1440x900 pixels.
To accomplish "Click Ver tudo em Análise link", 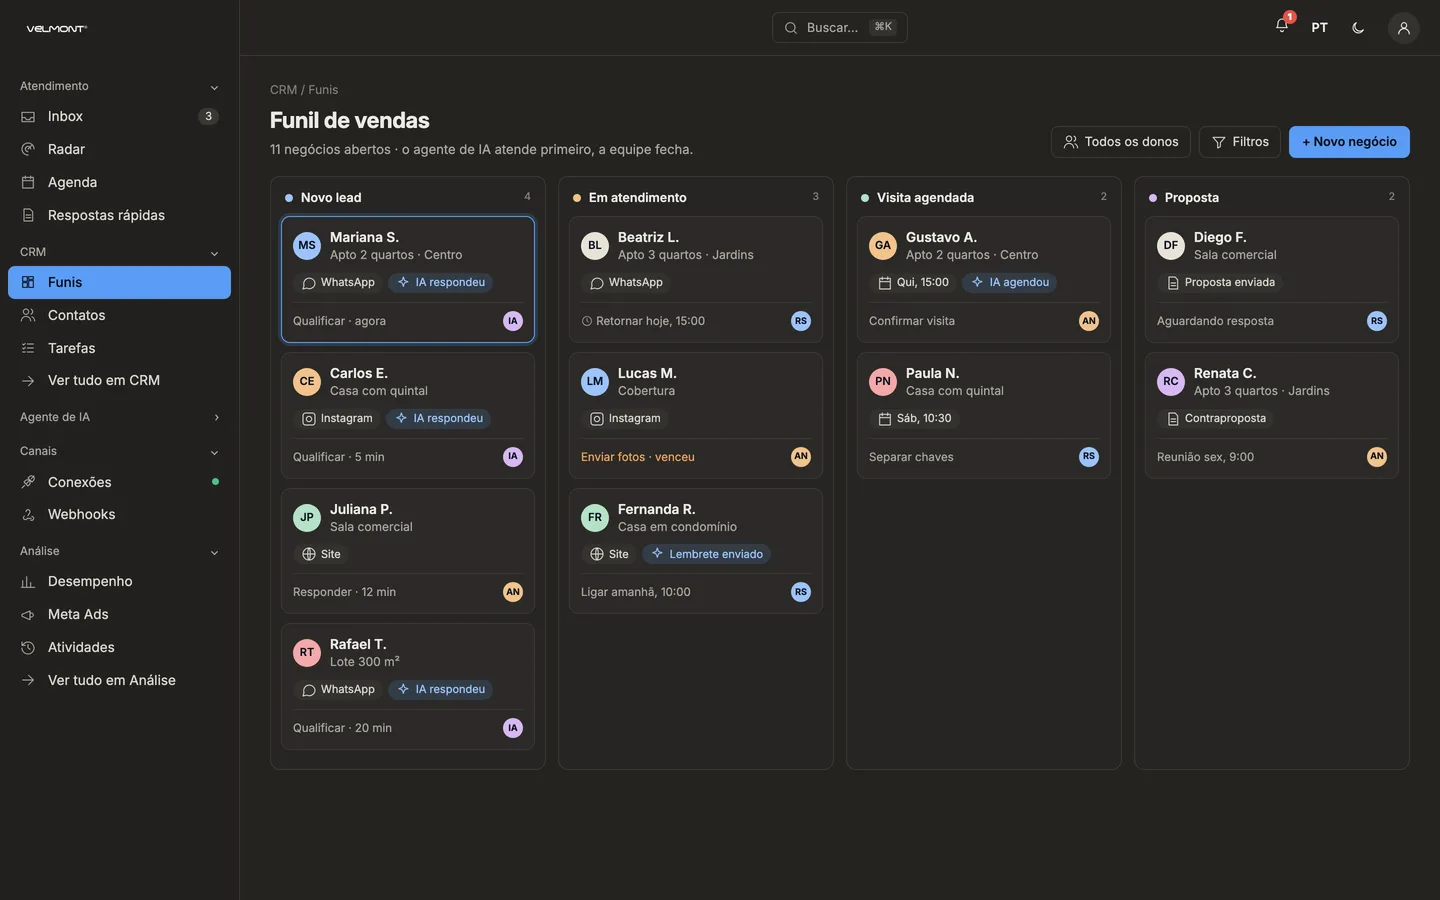I will (119, 680).
